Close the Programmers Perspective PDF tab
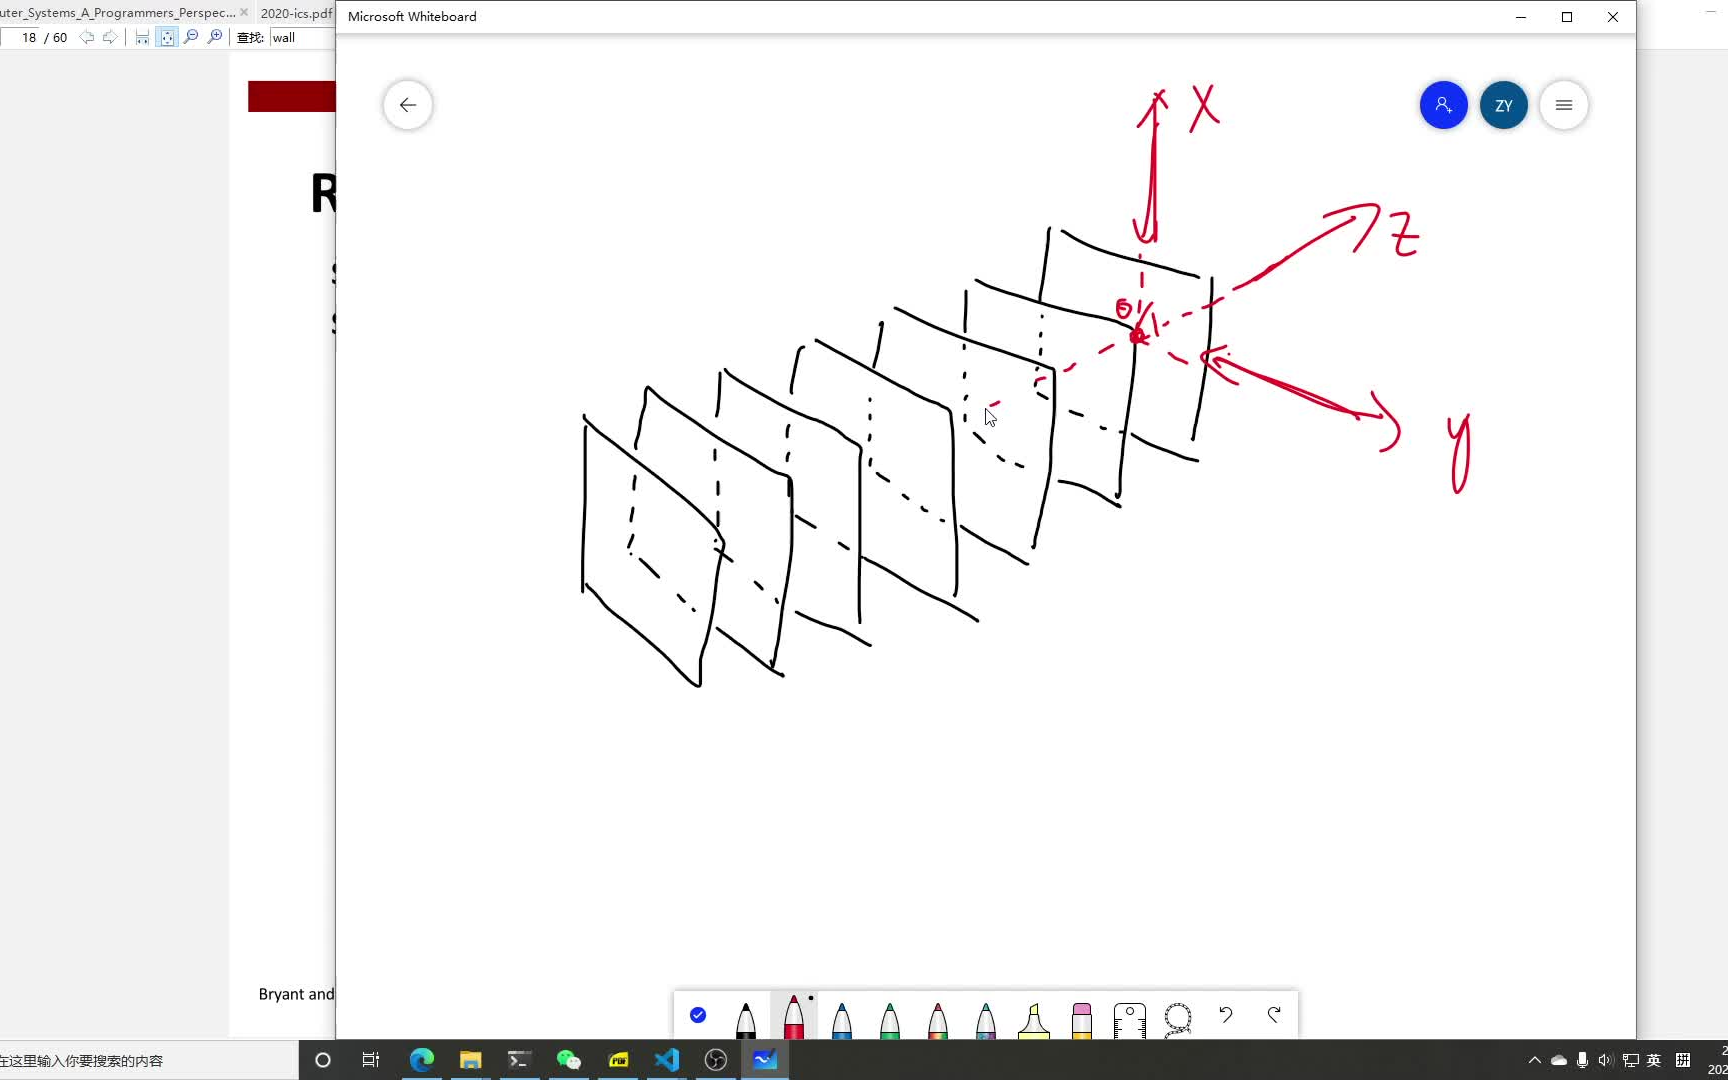The height and width of the screenshot is (1080, 1728). (x=244, y=13)
